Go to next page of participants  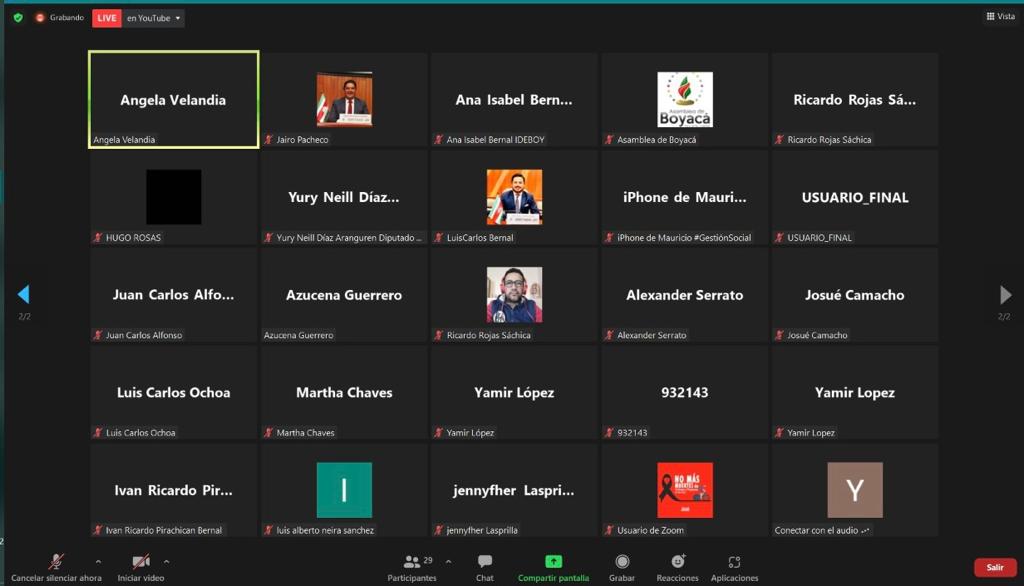click(x=1005, y=295)
